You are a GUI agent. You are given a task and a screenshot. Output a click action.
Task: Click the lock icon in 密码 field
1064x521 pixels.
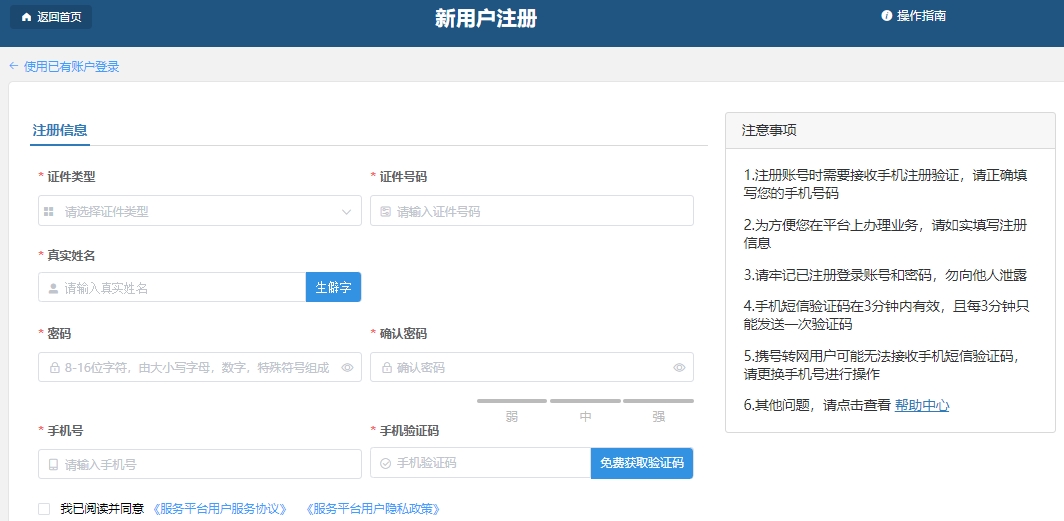[54, 368]
